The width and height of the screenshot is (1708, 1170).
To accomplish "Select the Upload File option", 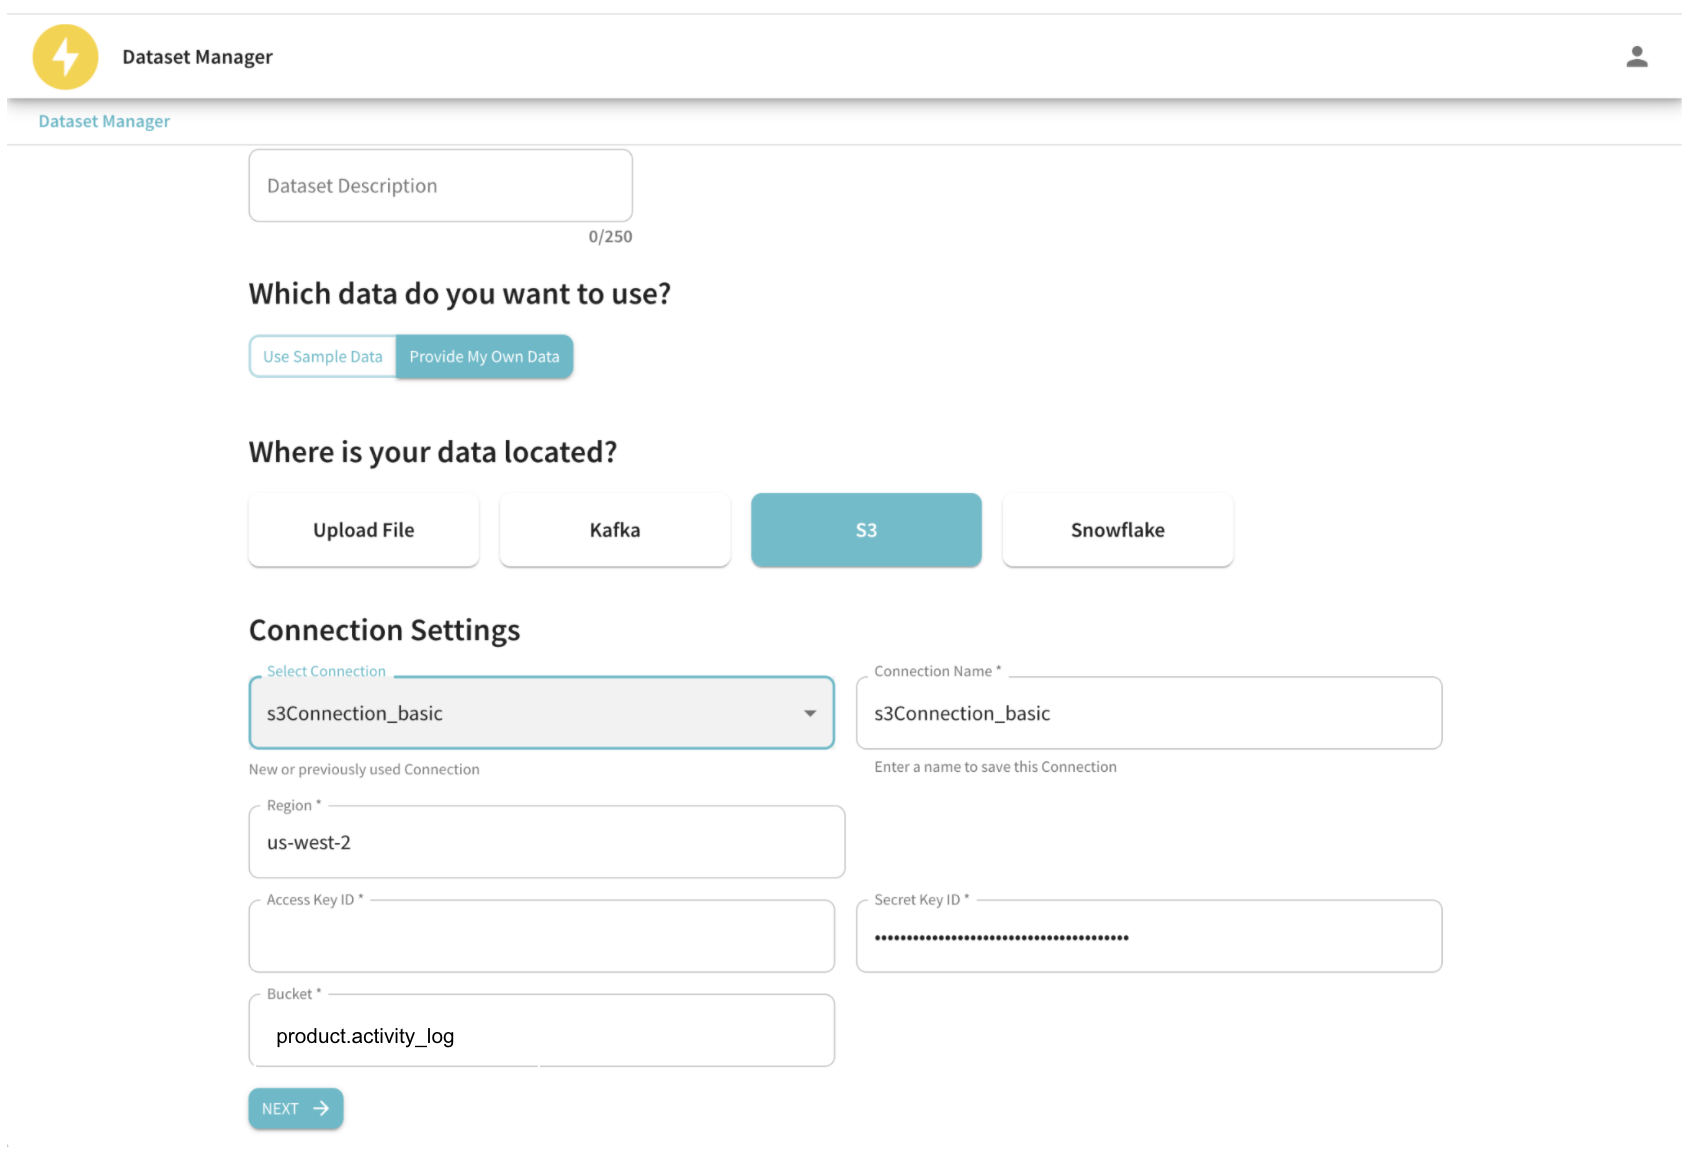I will [363, 530].
